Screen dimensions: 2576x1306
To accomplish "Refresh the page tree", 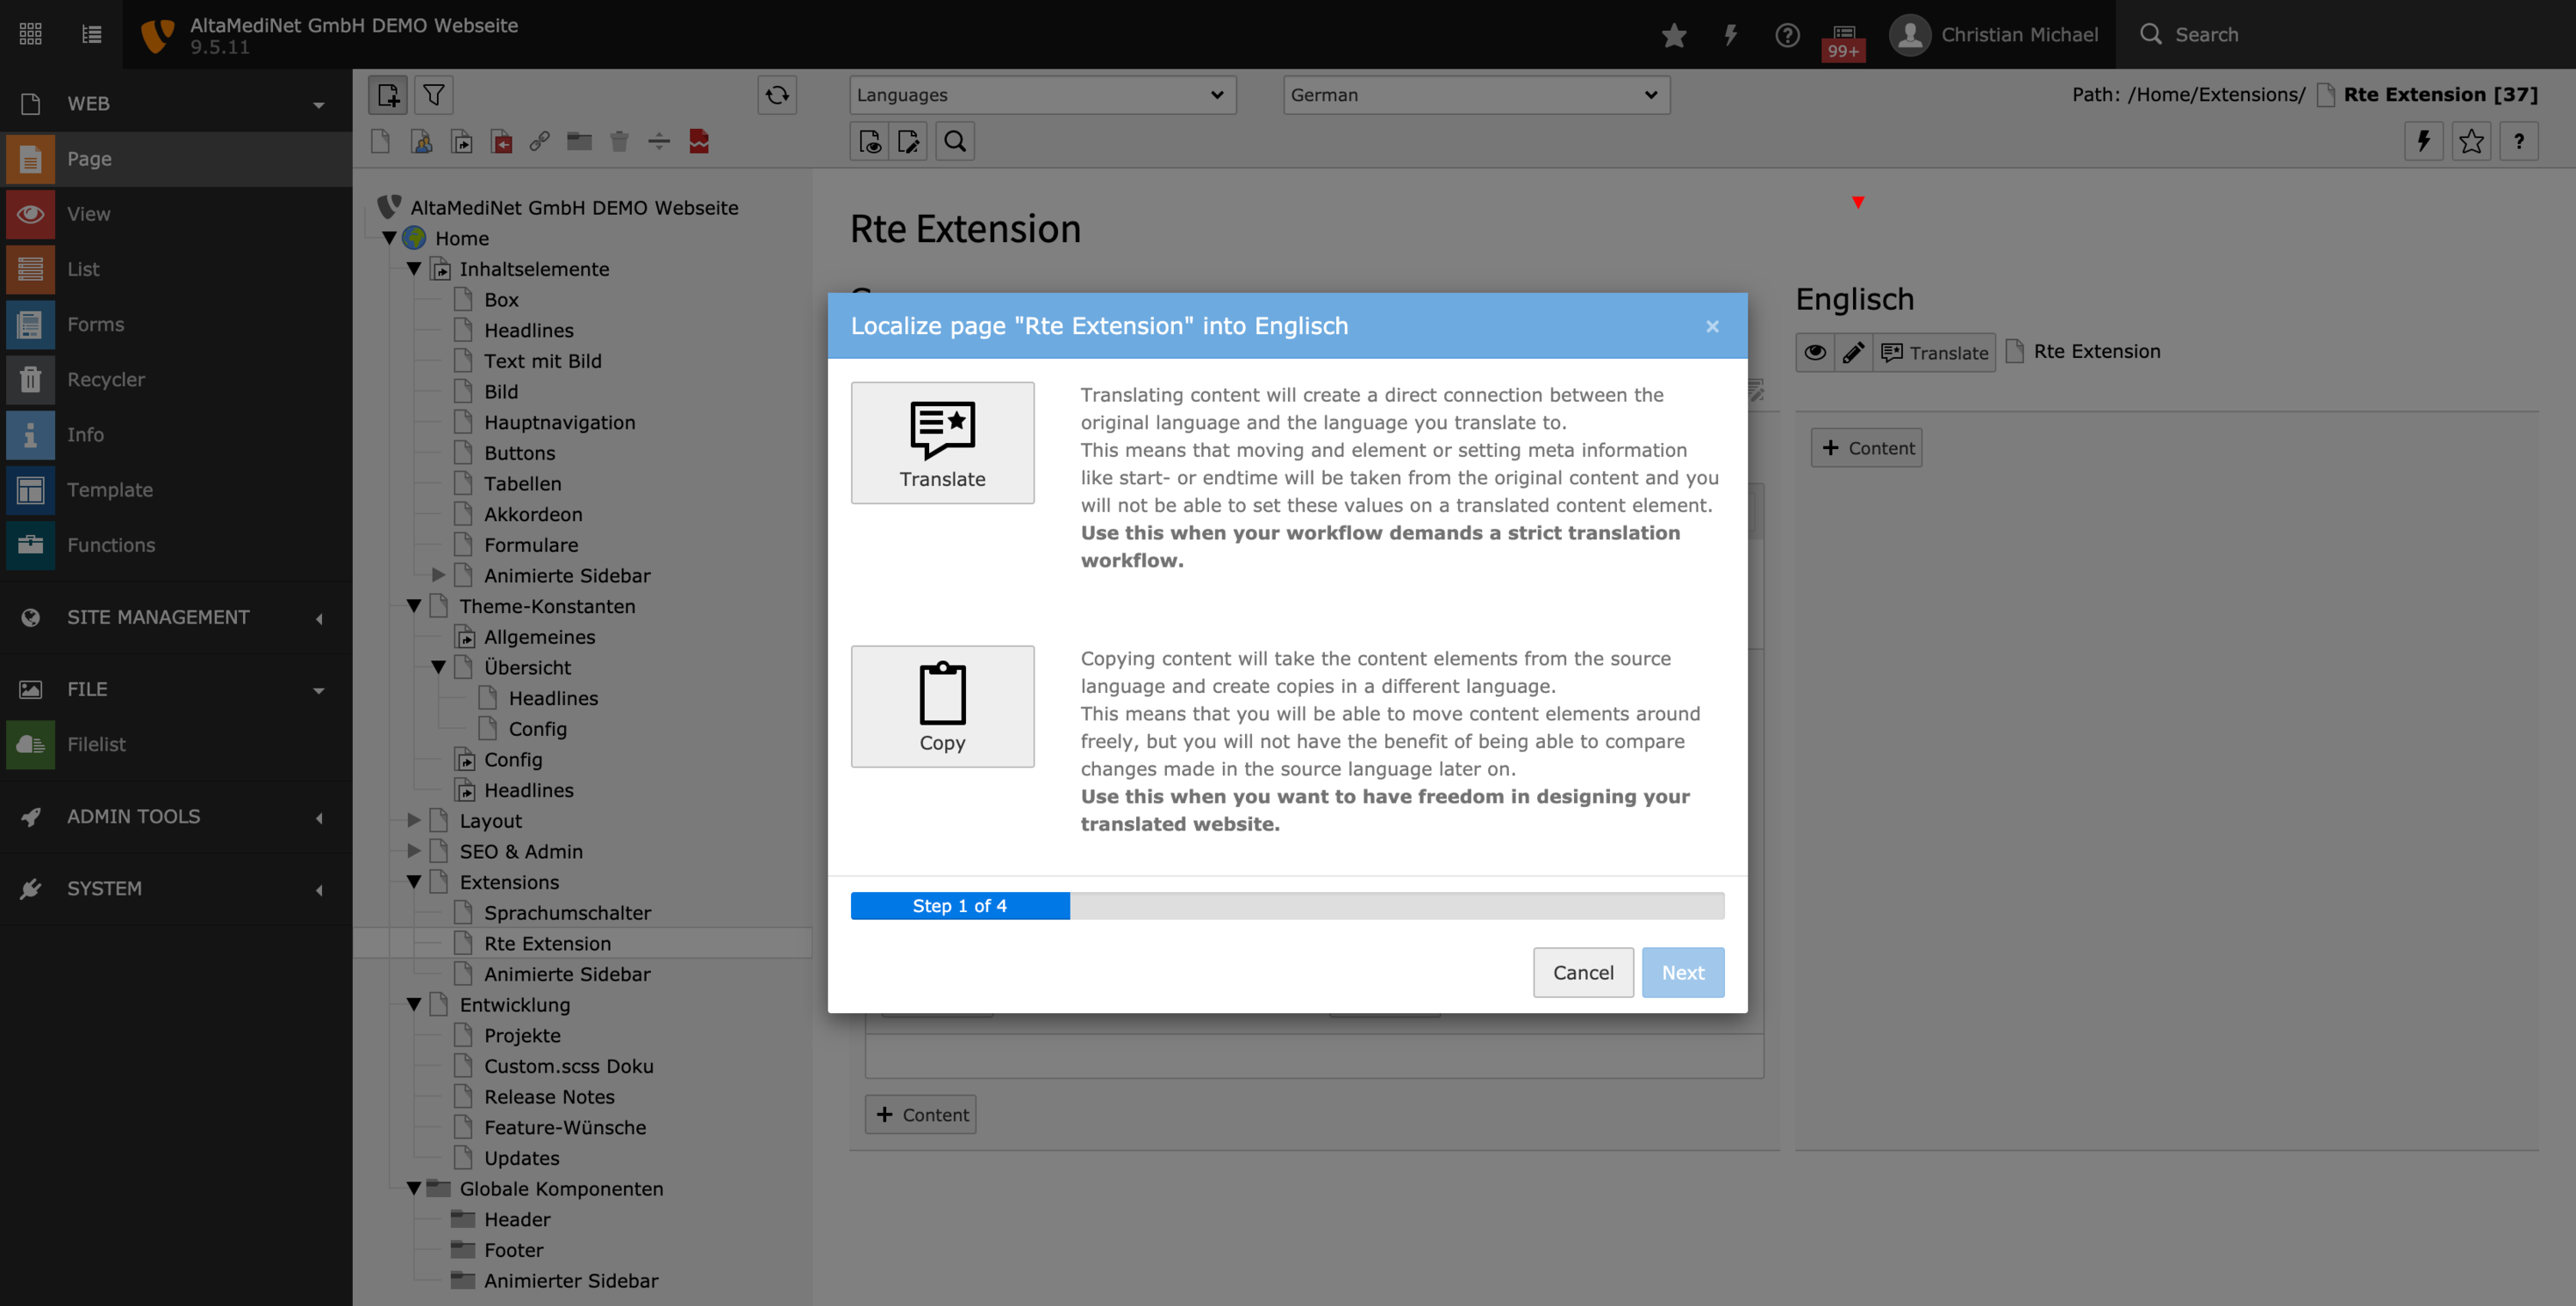I will coord(777,95).
